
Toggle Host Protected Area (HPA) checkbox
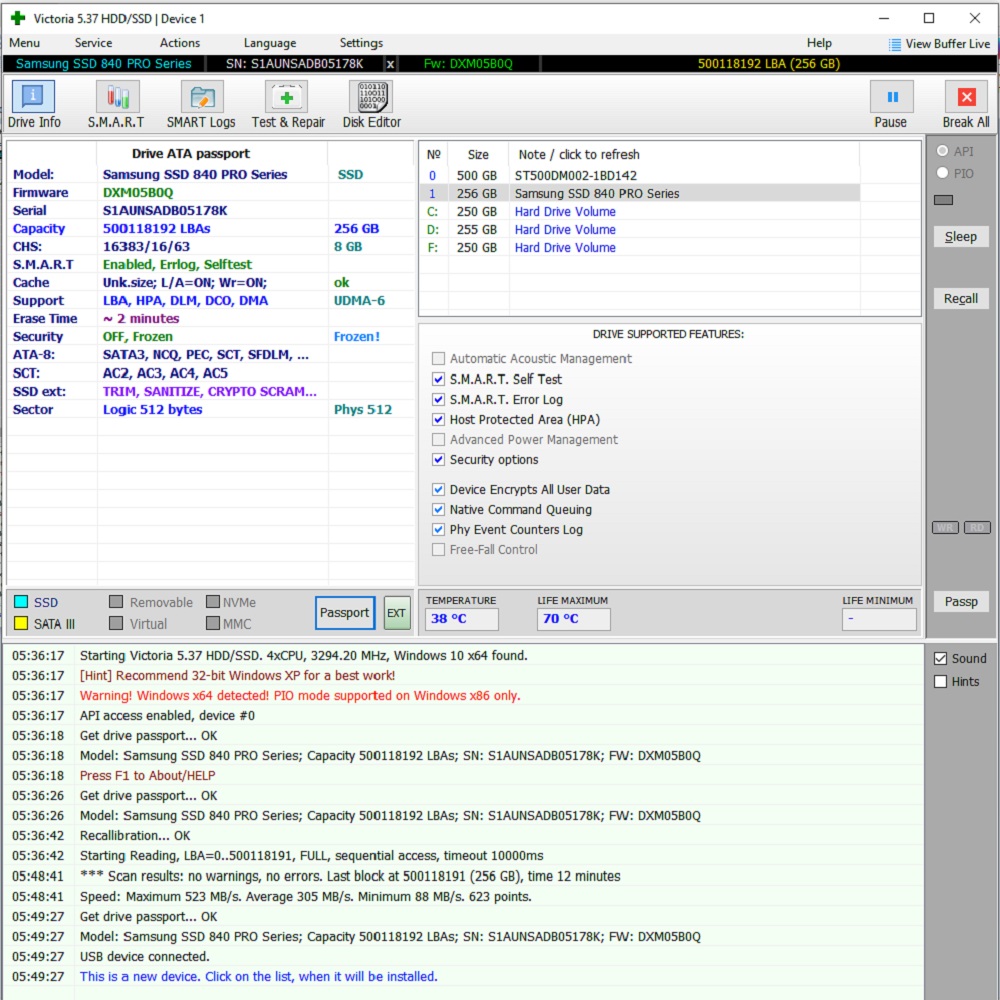click(438, 420)
